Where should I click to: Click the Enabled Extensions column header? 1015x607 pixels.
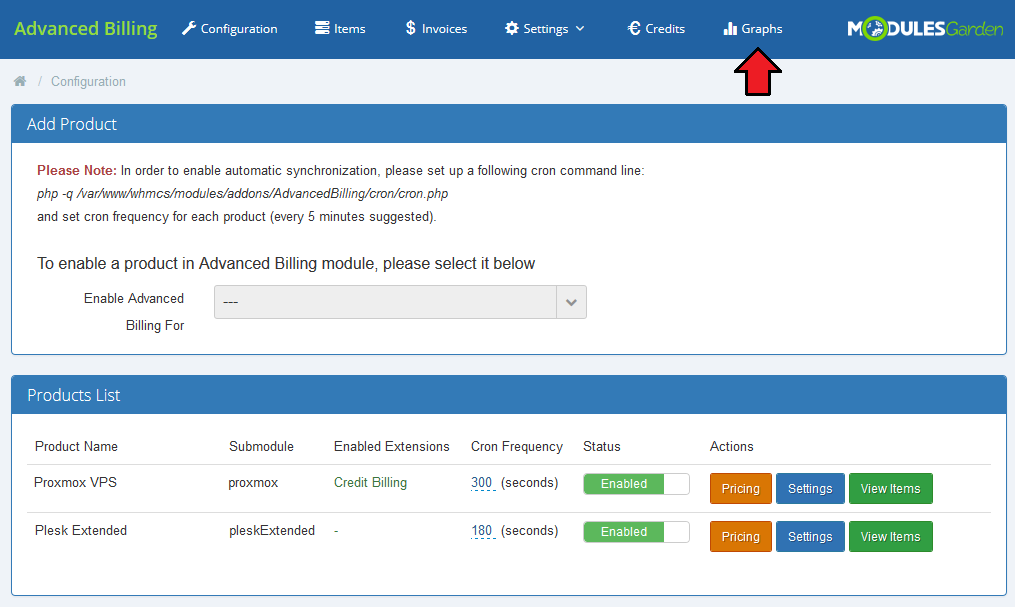[x=392, y=447]
